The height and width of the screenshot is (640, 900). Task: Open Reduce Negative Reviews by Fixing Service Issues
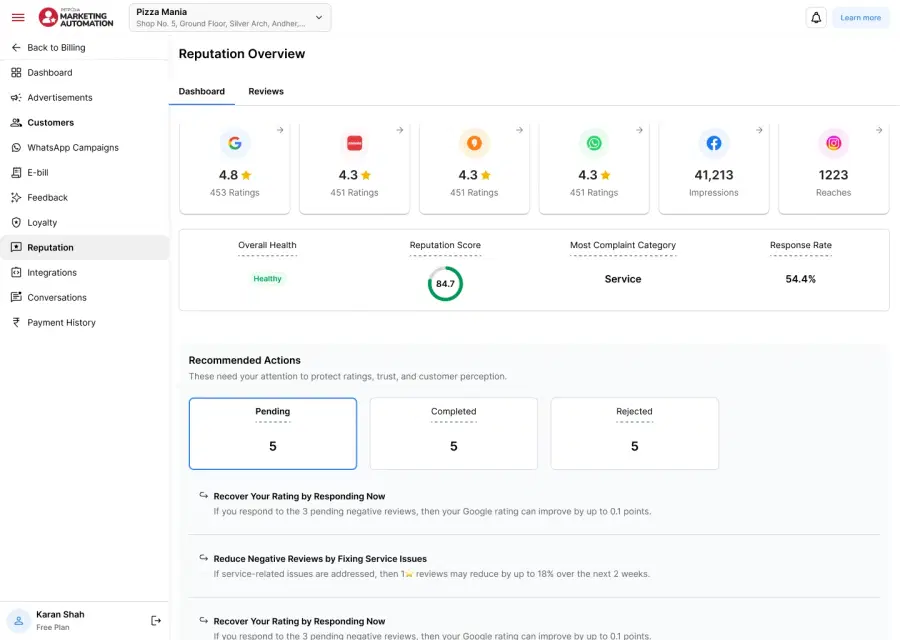320,558
